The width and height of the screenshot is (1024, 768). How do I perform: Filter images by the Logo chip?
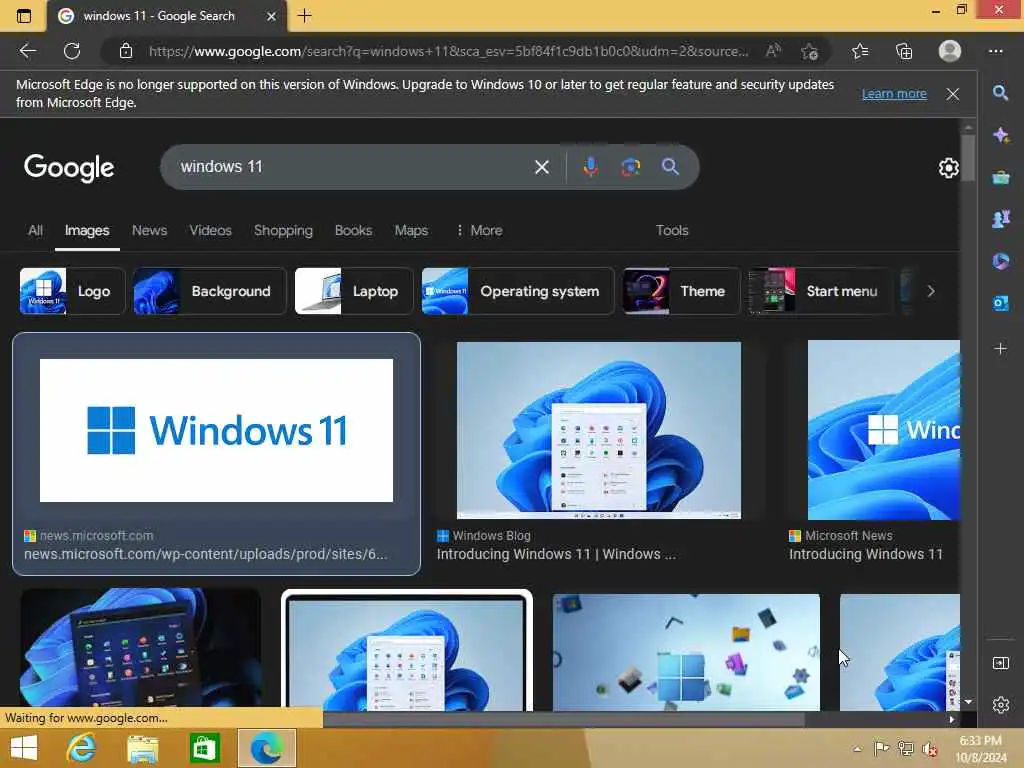coord(72,291)
